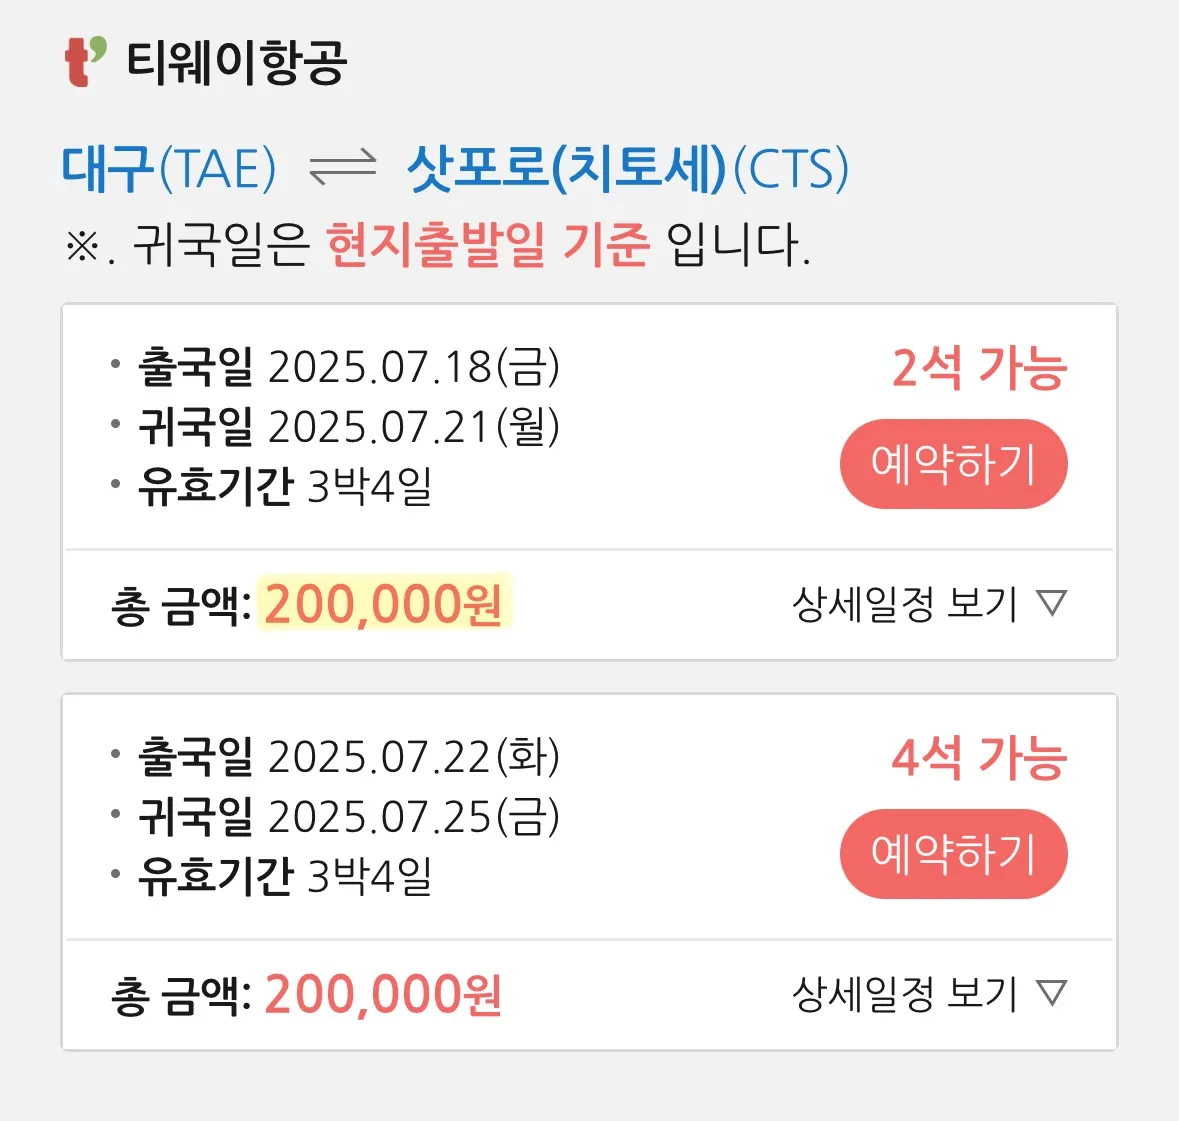The height and width of the screenshot is (1121, 1179).
Task: Click the 귀국일 2025.07.21(월) line
Action: 348,427
